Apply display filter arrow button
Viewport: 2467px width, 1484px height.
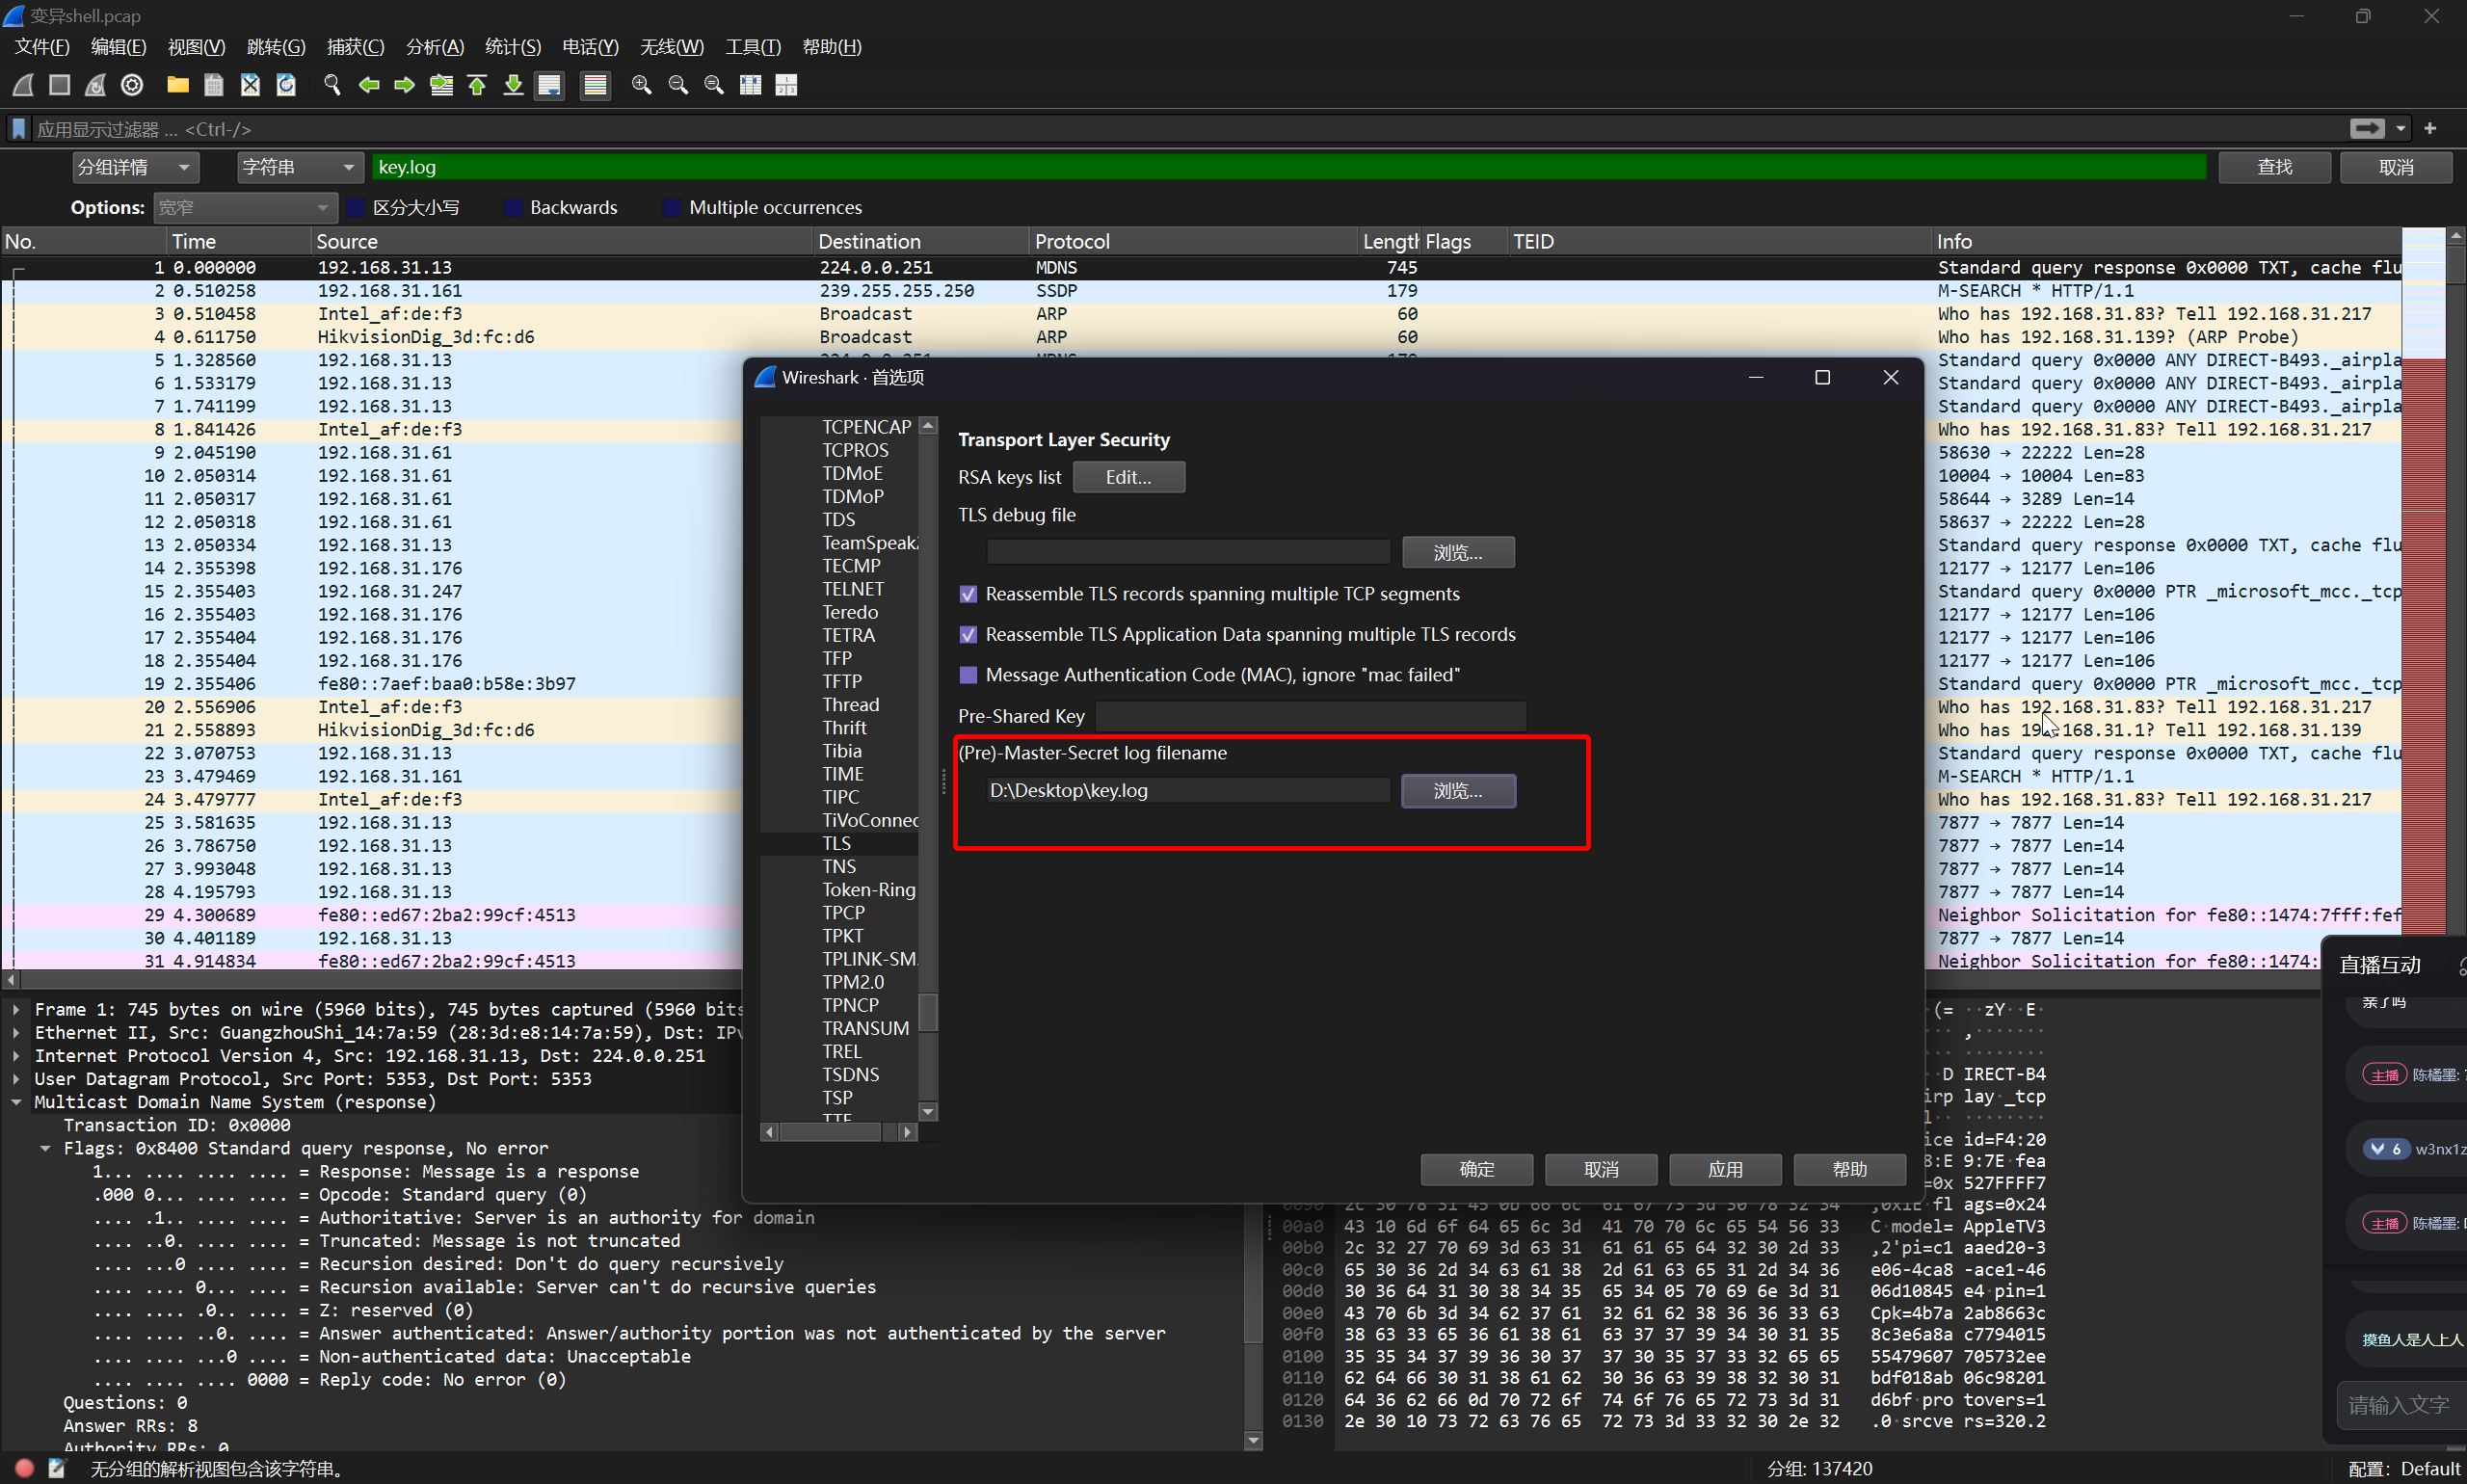point(2367,128)
